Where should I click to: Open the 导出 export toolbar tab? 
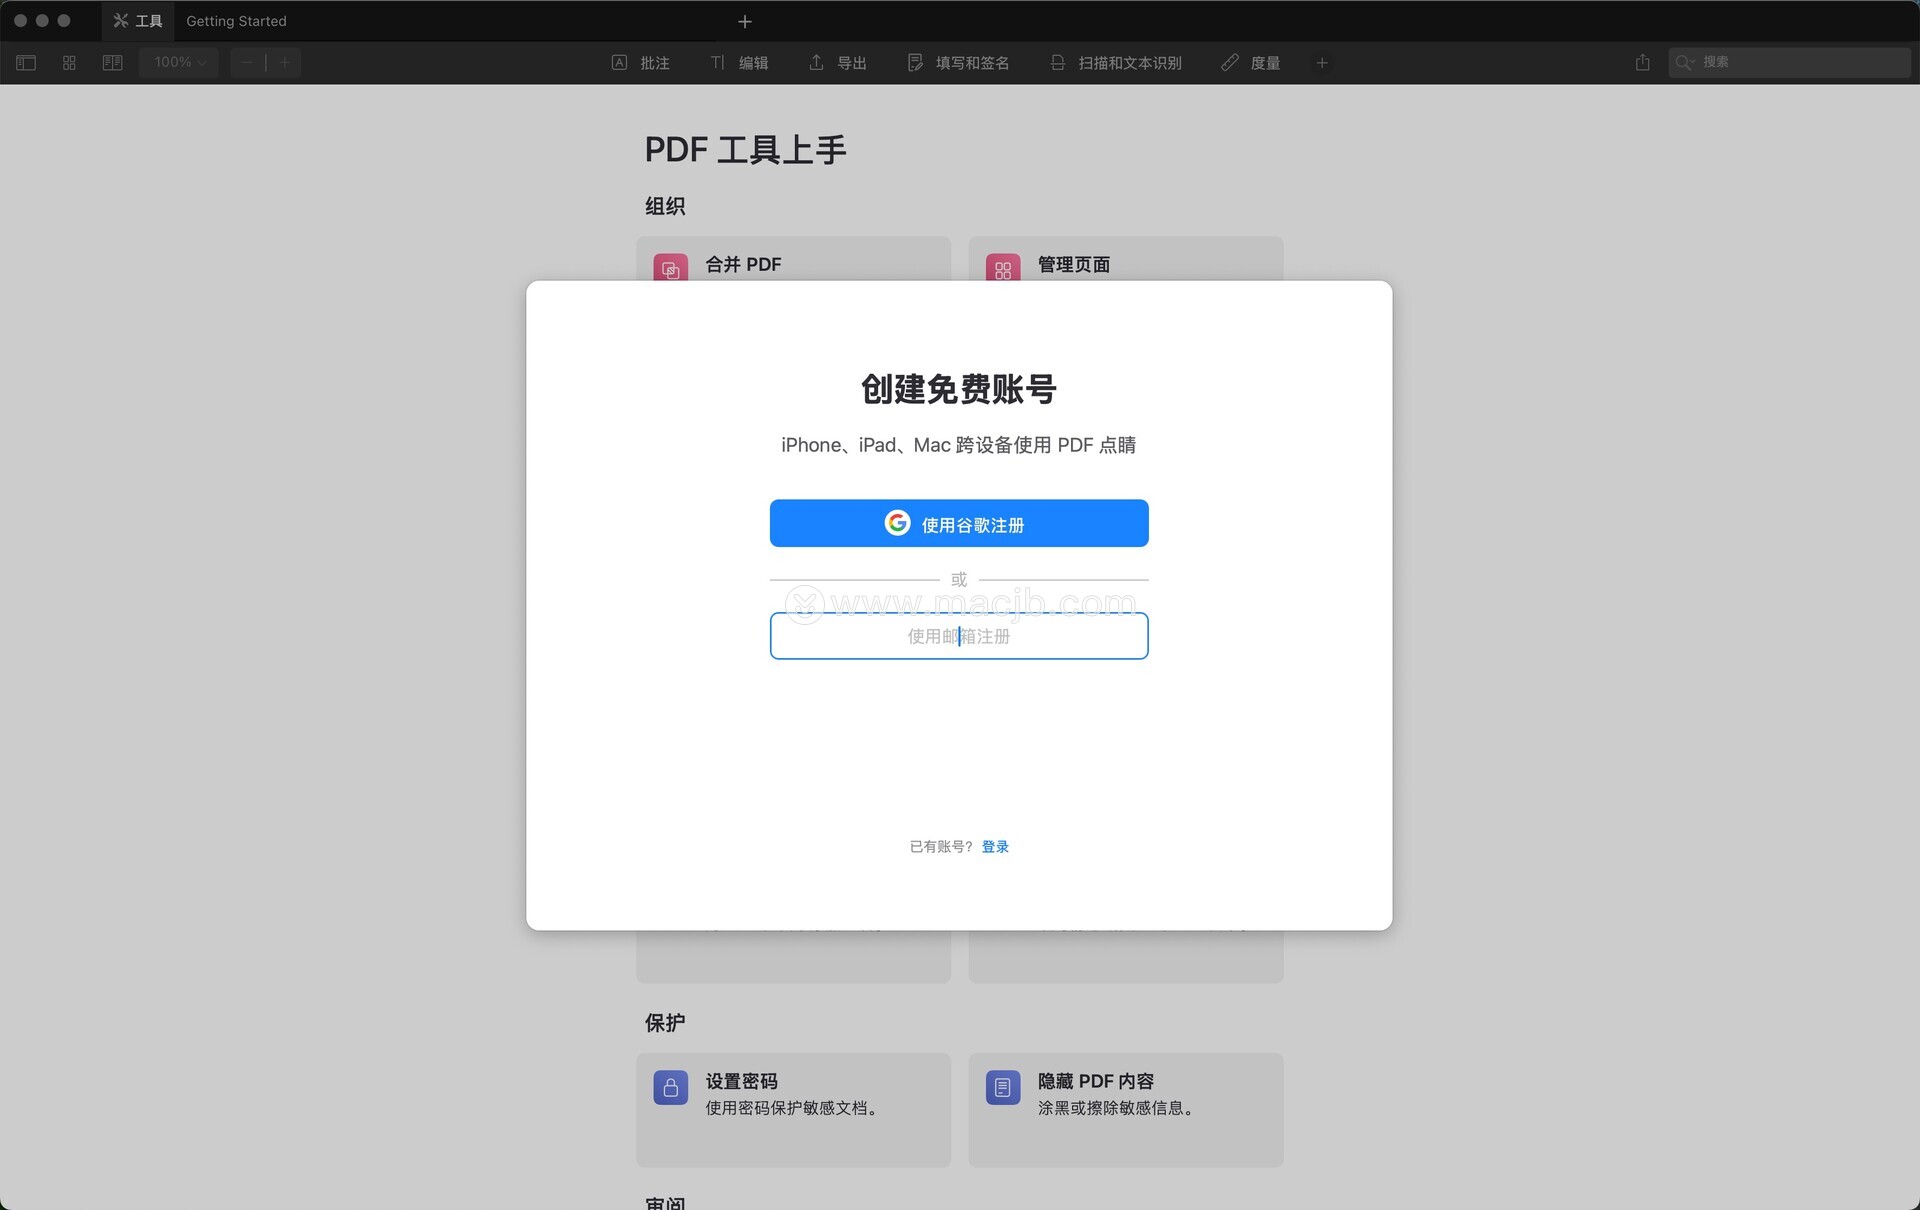[838, 63]
